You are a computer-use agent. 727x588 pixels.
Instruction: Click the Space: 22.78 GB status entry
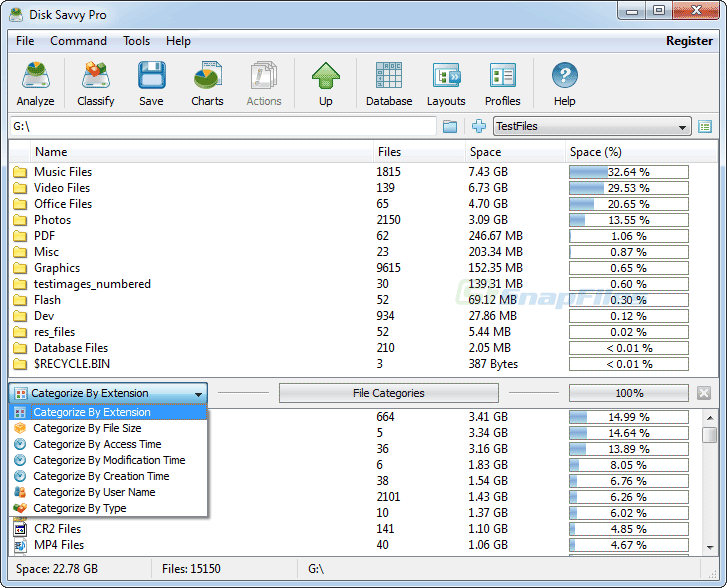click(57, 569)
